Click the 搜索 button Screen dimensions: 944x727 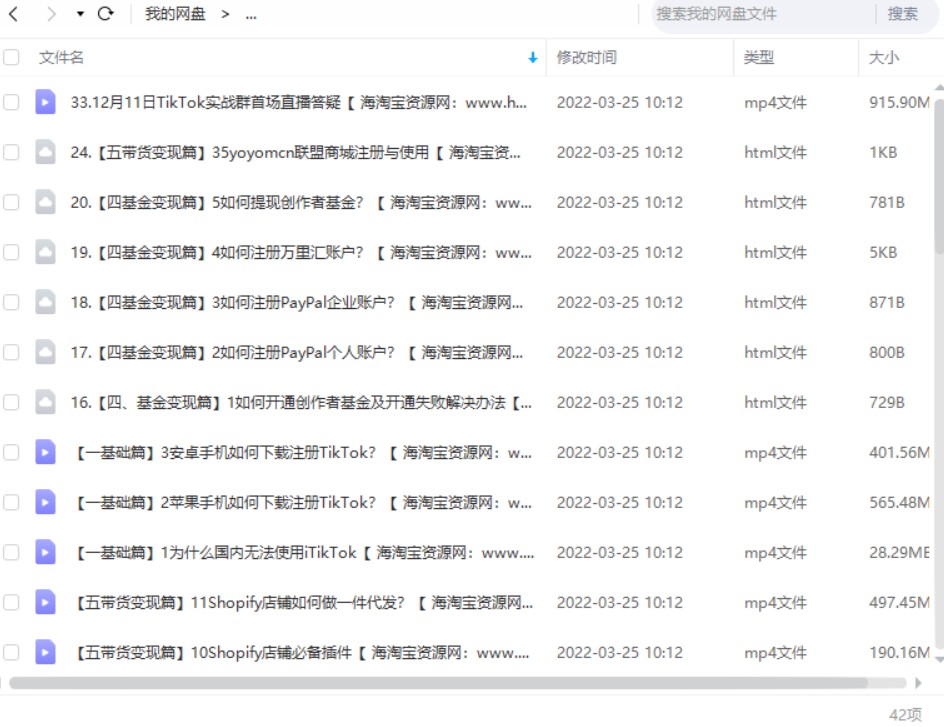pos(902,14)
